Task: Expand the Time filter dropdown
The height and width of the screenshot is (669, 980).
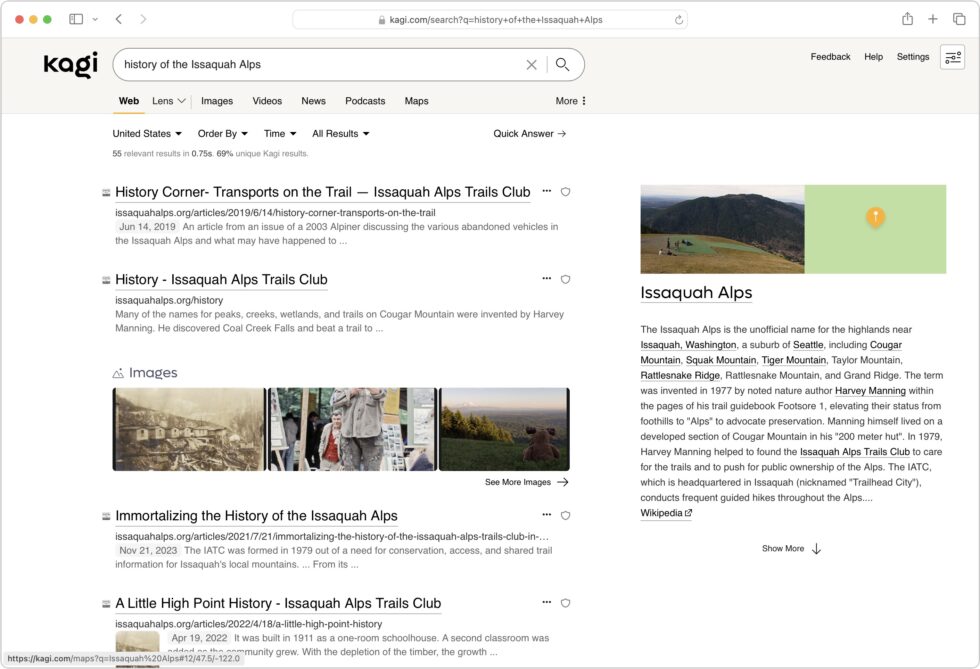Action: pyautogui.click(x=280, y=133)
